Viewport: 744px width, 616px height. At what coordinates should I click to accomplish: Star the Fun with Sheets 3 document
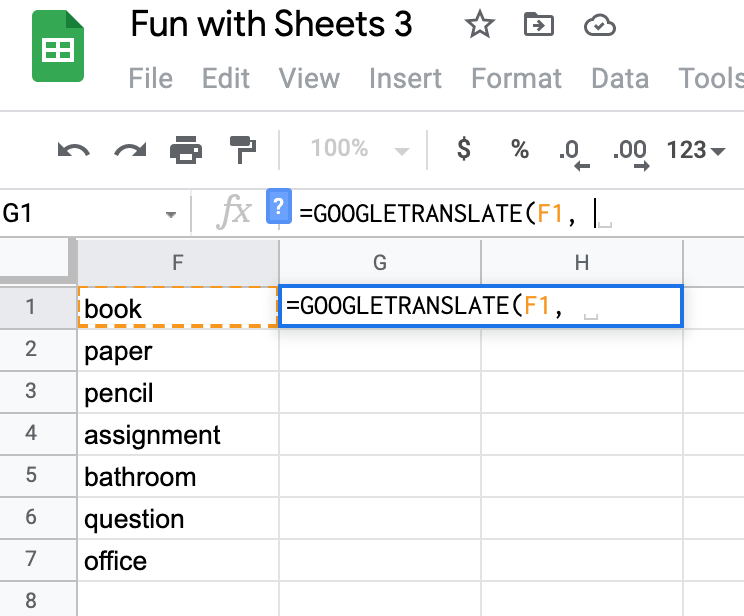tap(480, 25)
